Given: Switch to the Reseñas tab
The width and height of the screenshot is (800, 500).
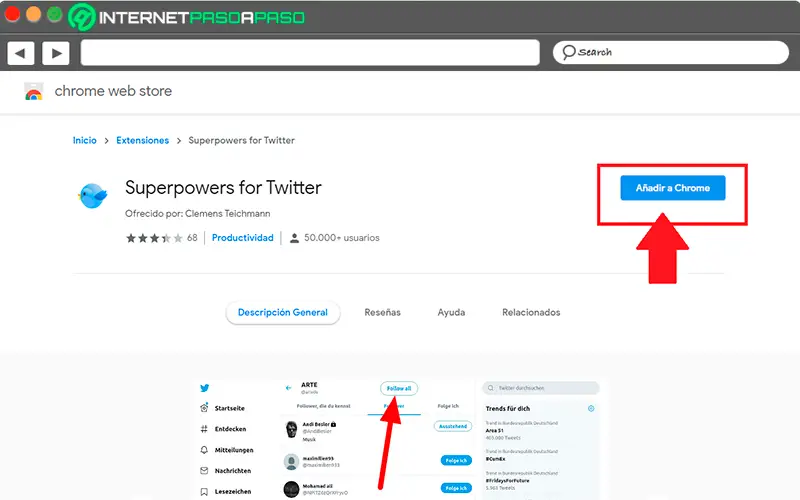Looking at the screenshot, I should point(382,313).
